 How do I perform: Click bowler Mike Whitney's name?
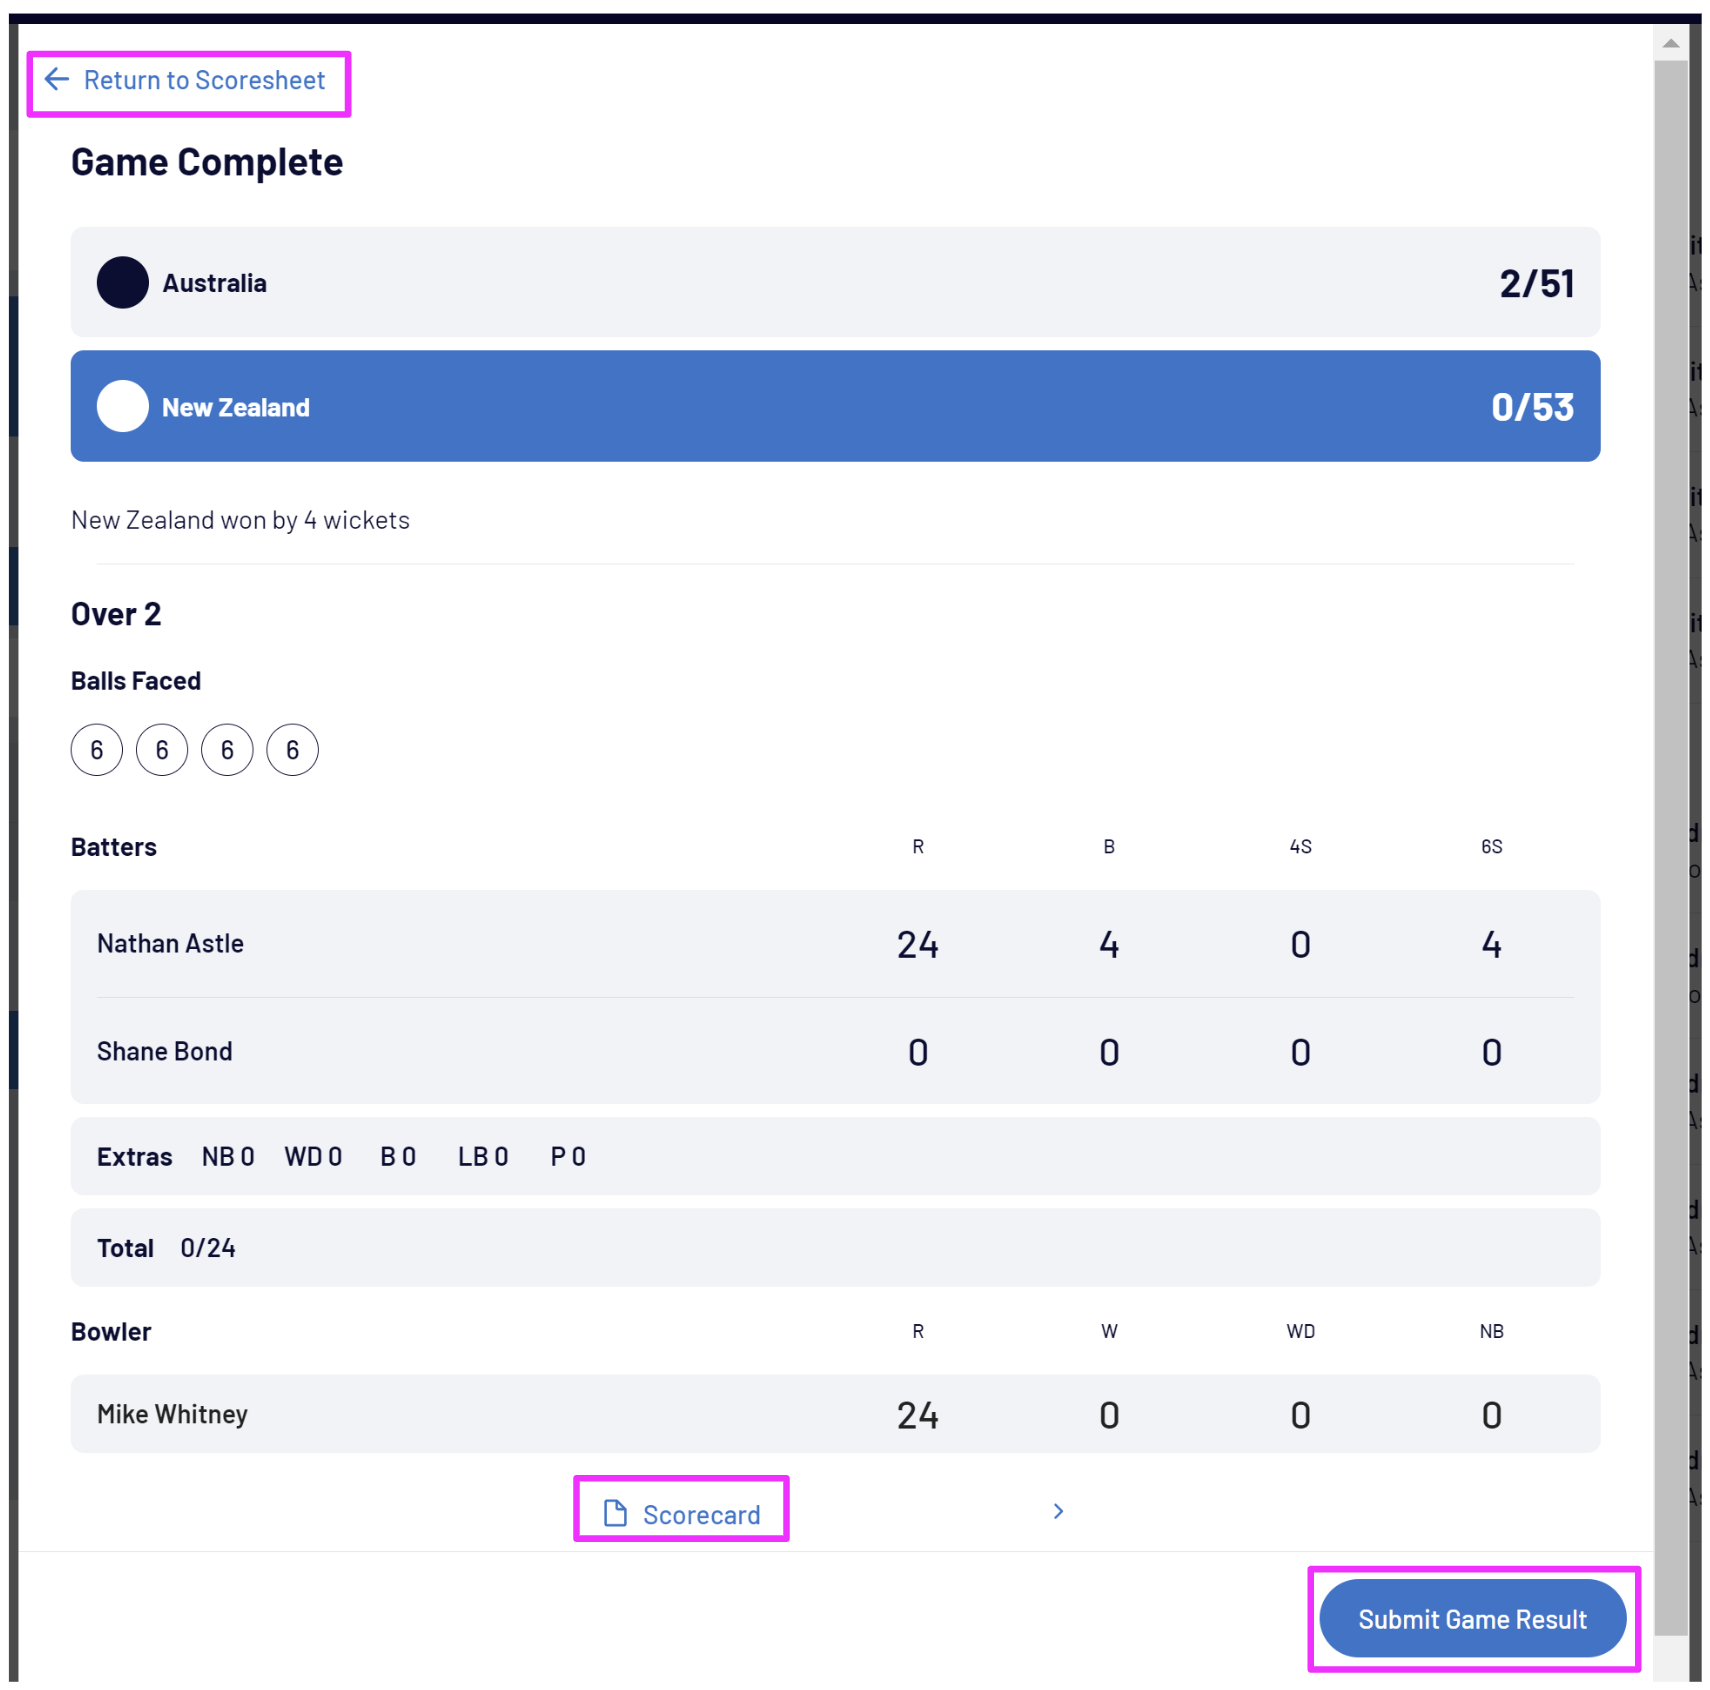[x=172, y=1414]
